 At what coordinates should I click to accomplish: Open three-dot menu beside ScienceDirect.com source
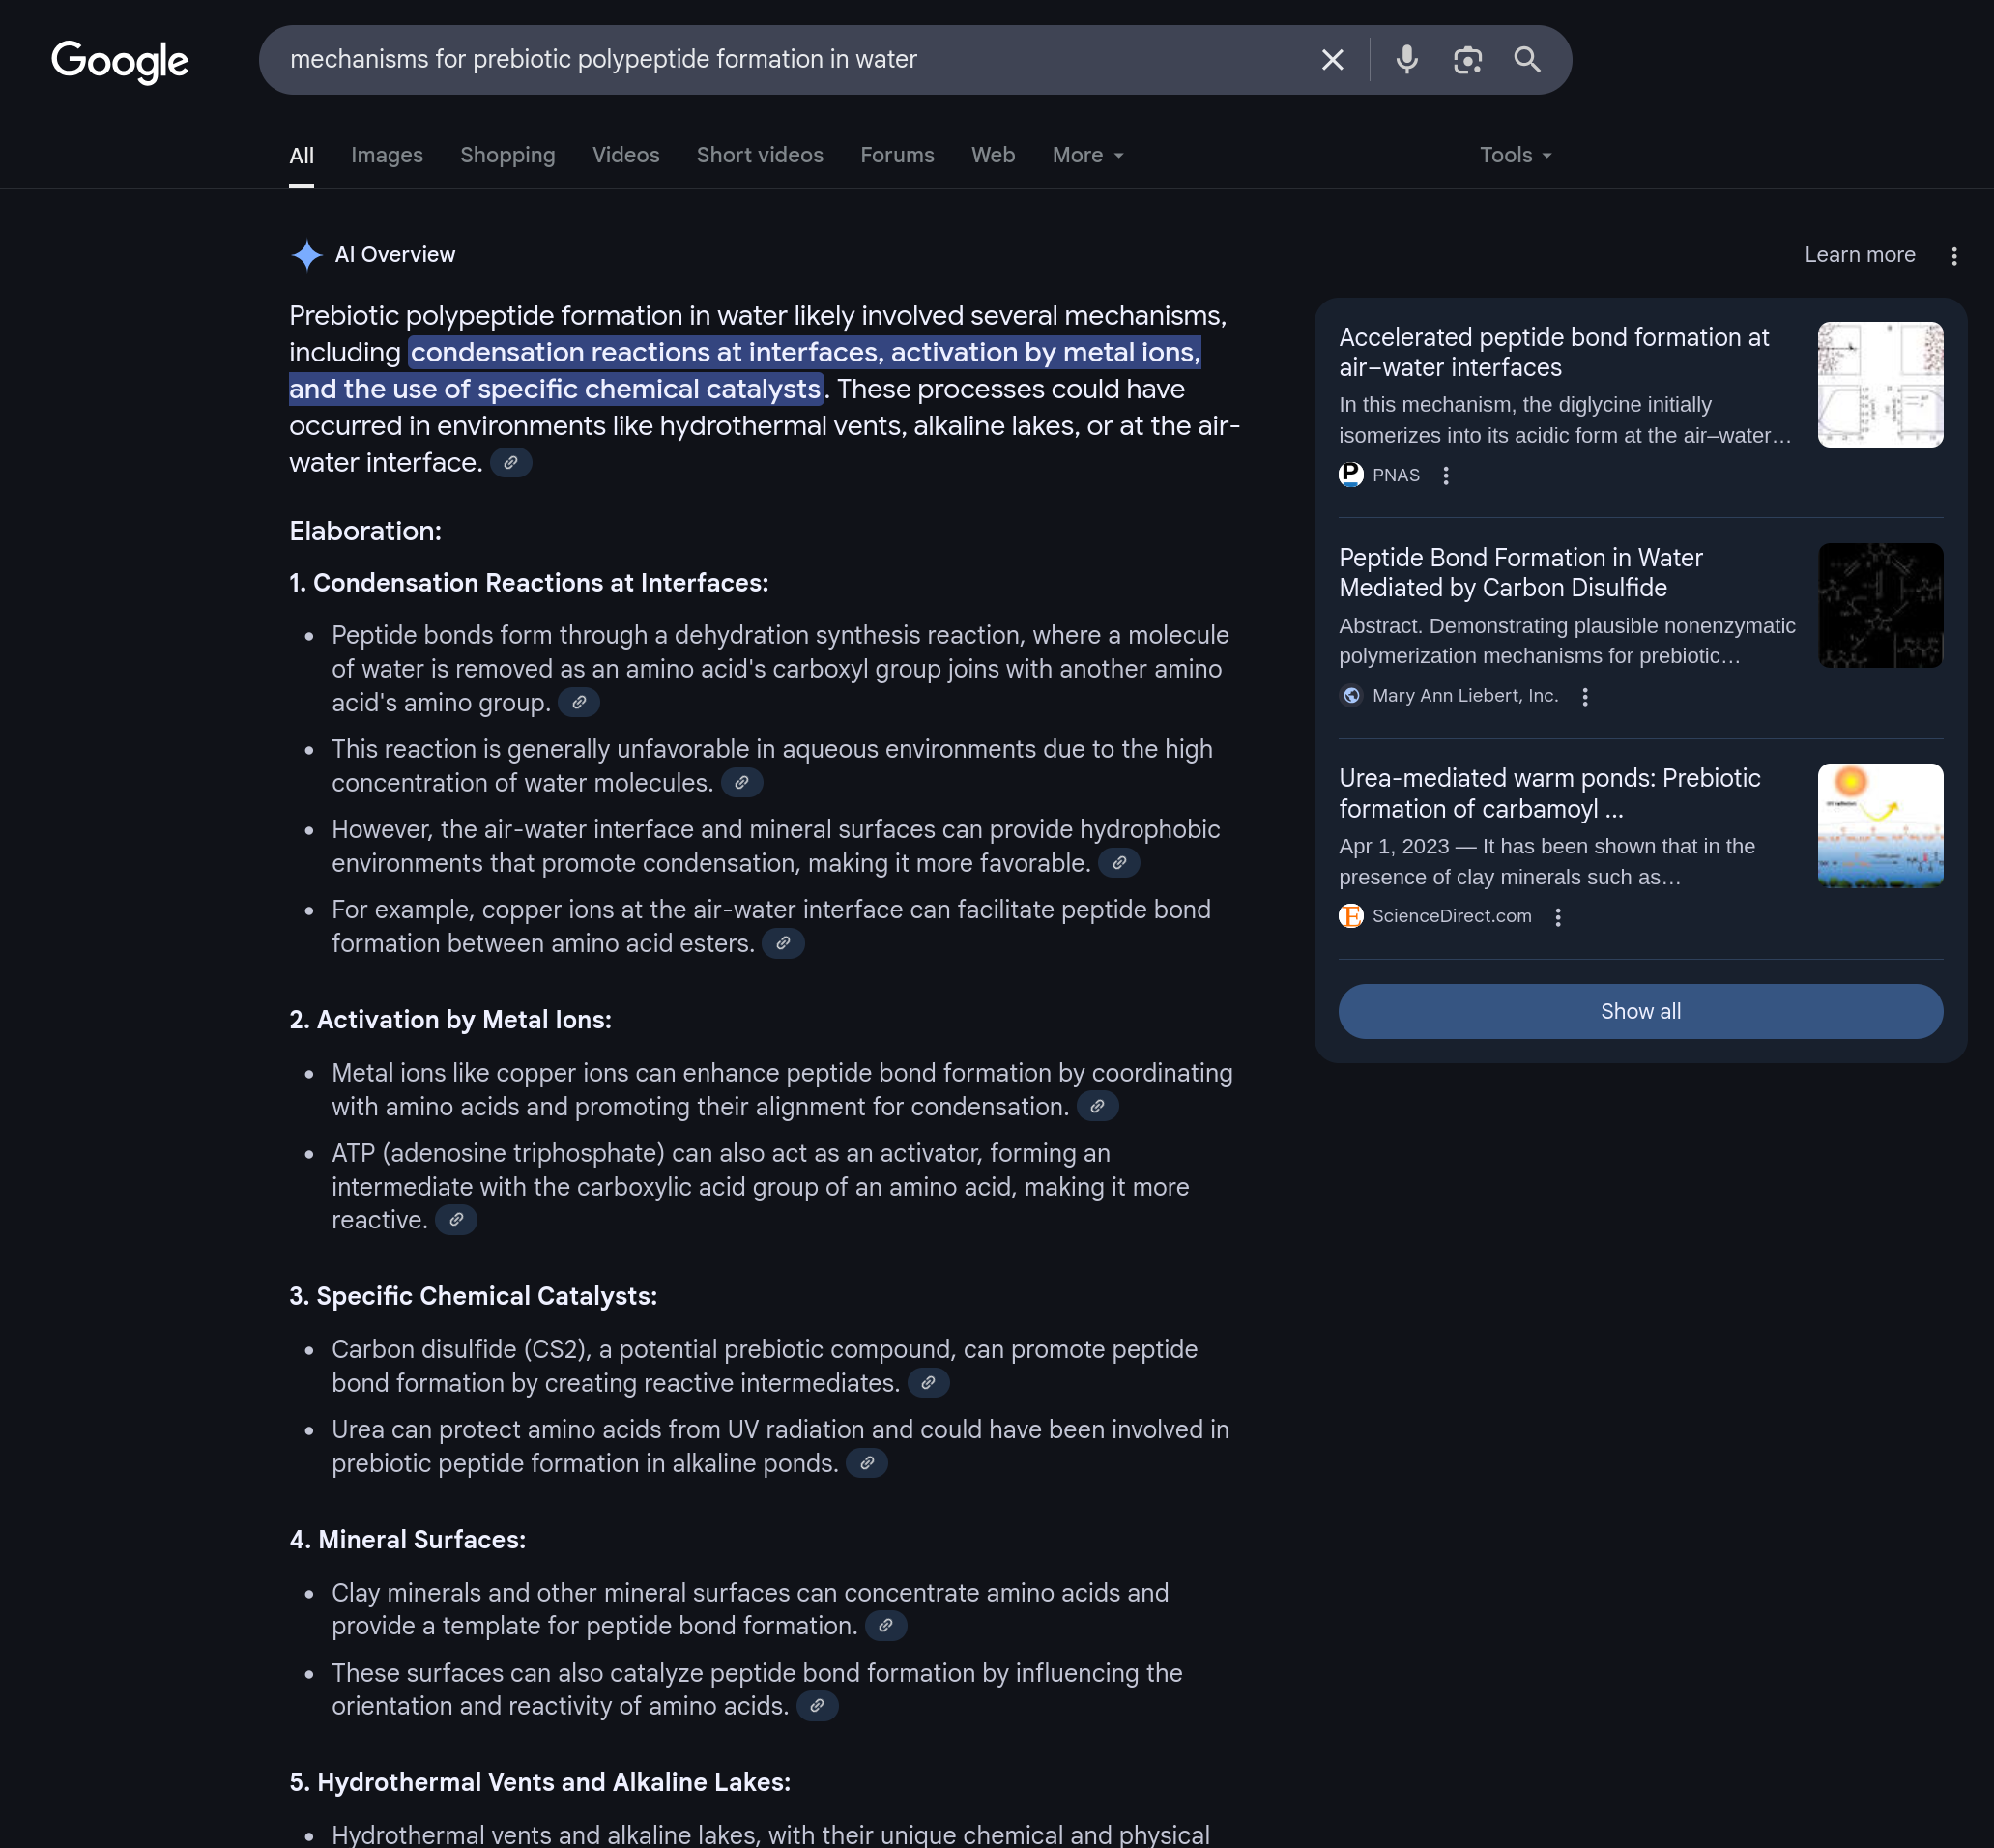pyautogui.click(x=1557, y=917)
